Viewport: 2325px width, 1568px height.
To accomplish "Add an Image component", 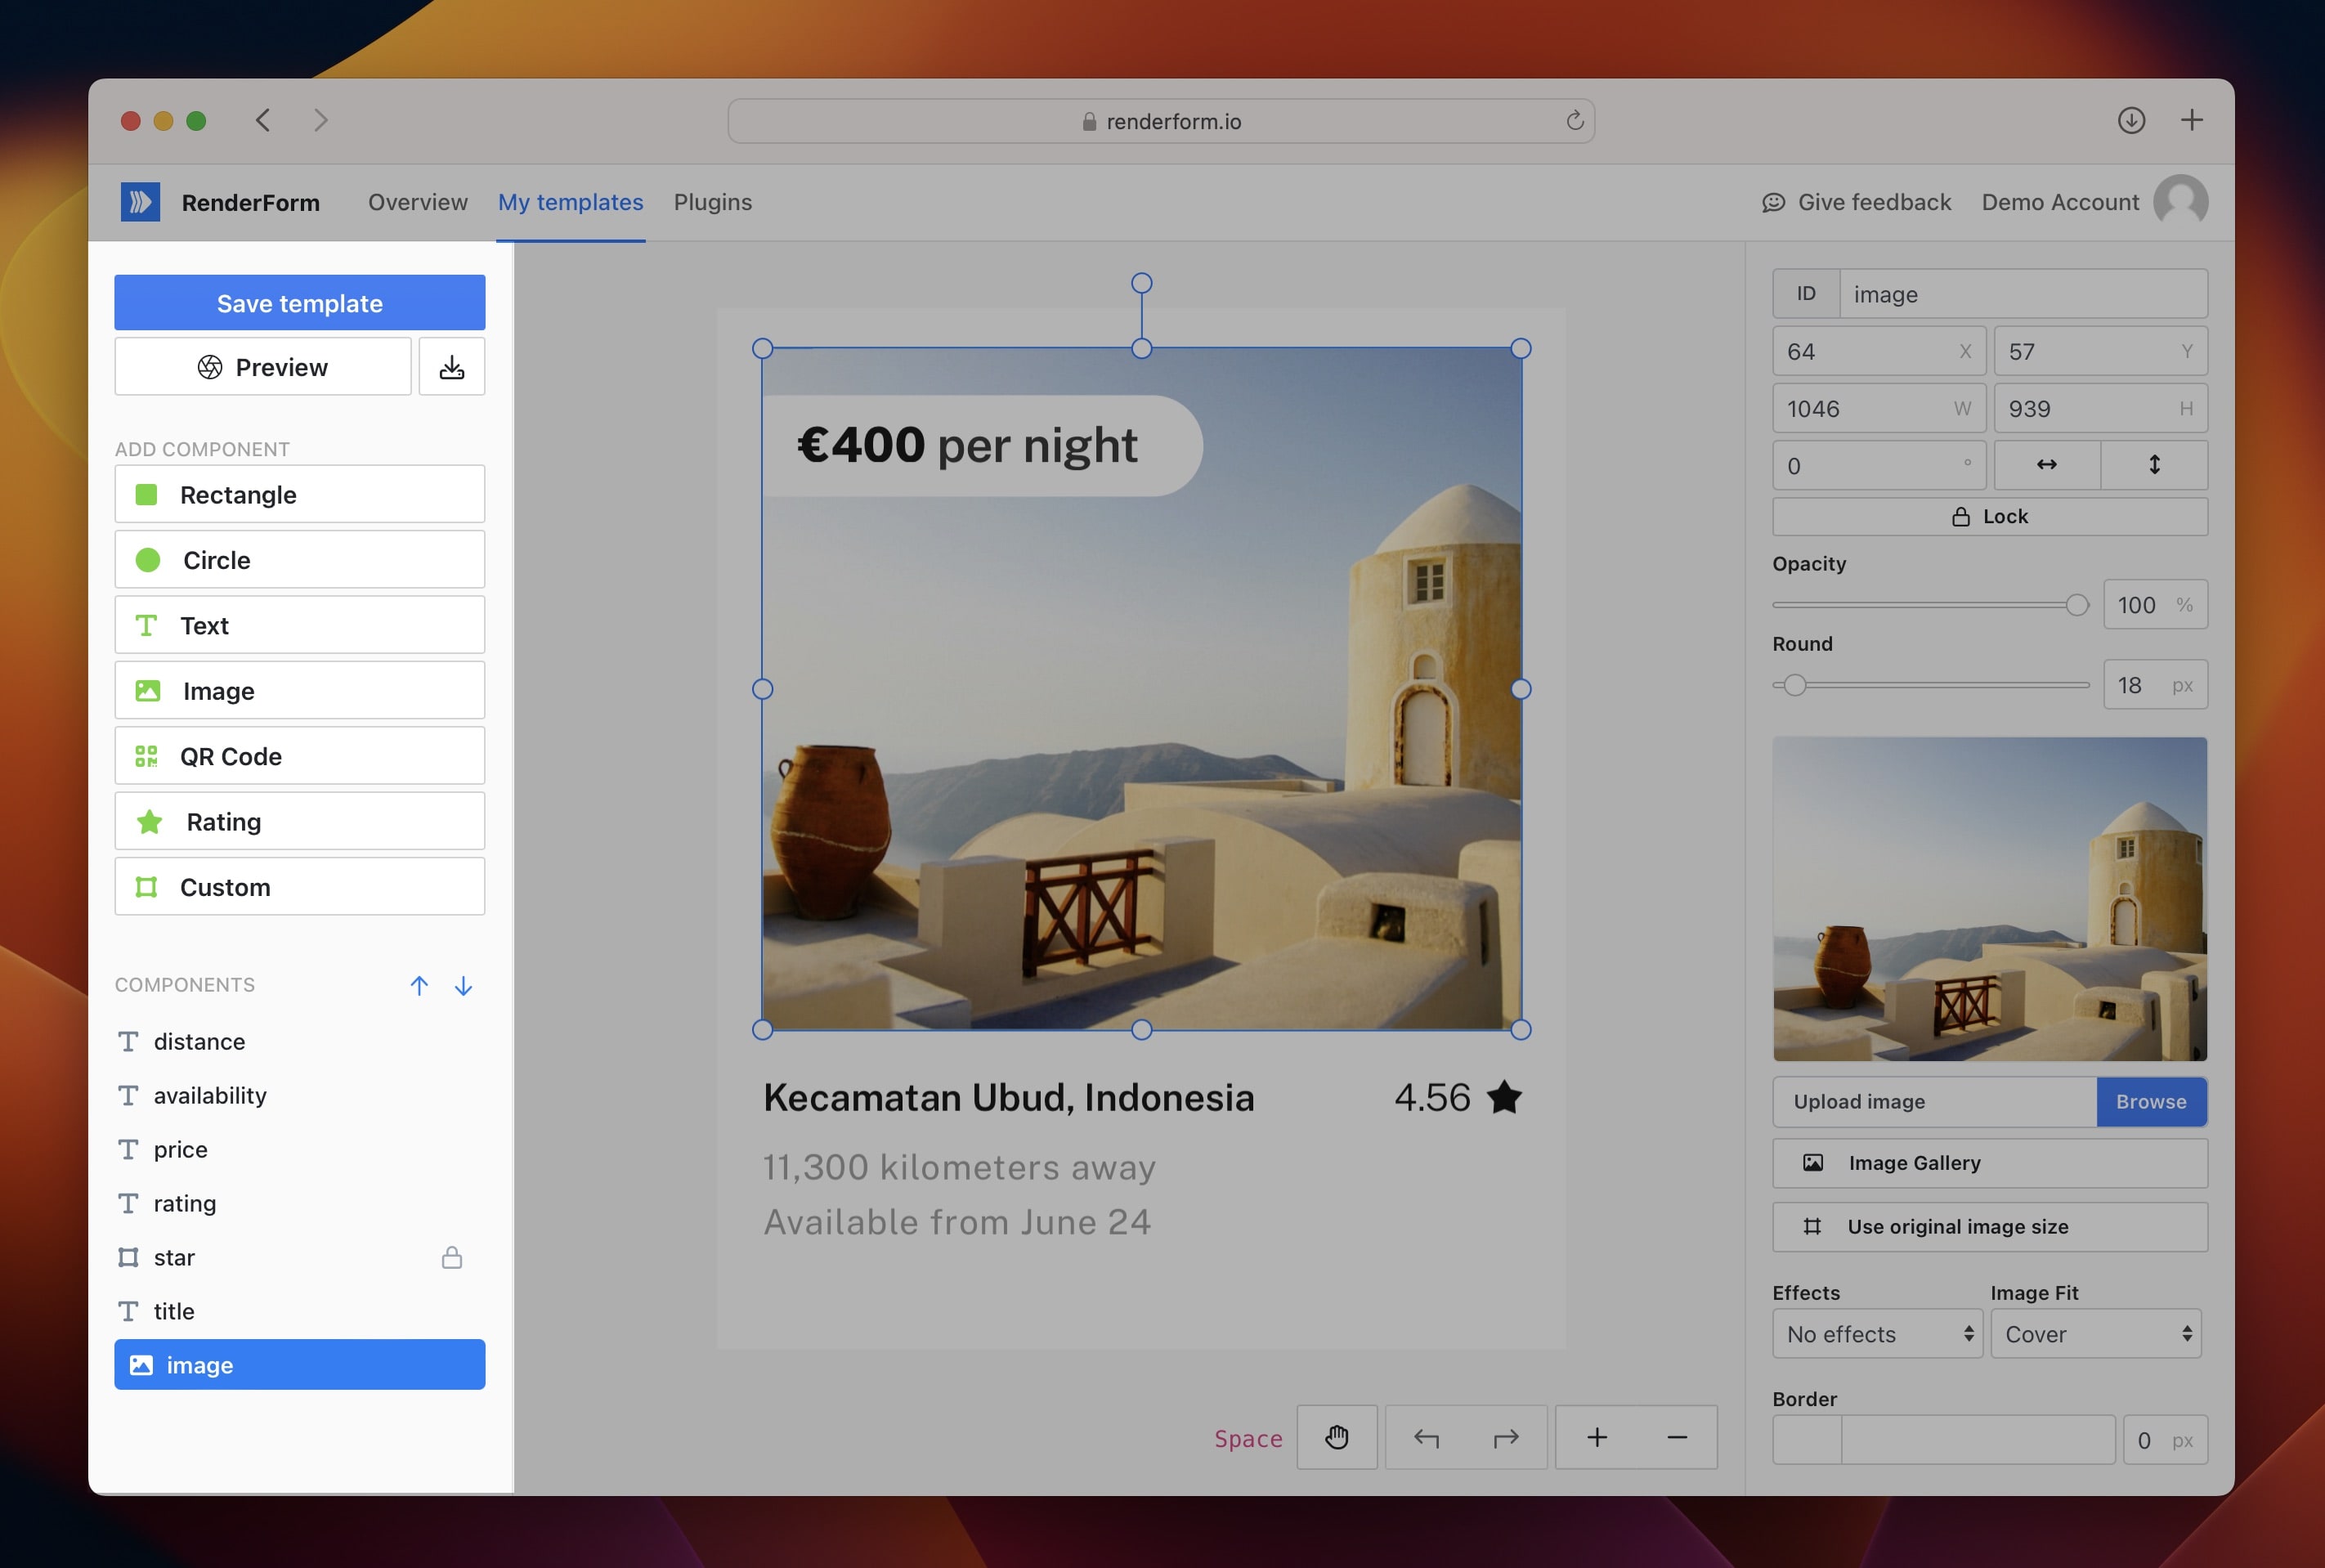I will point(299,691).
